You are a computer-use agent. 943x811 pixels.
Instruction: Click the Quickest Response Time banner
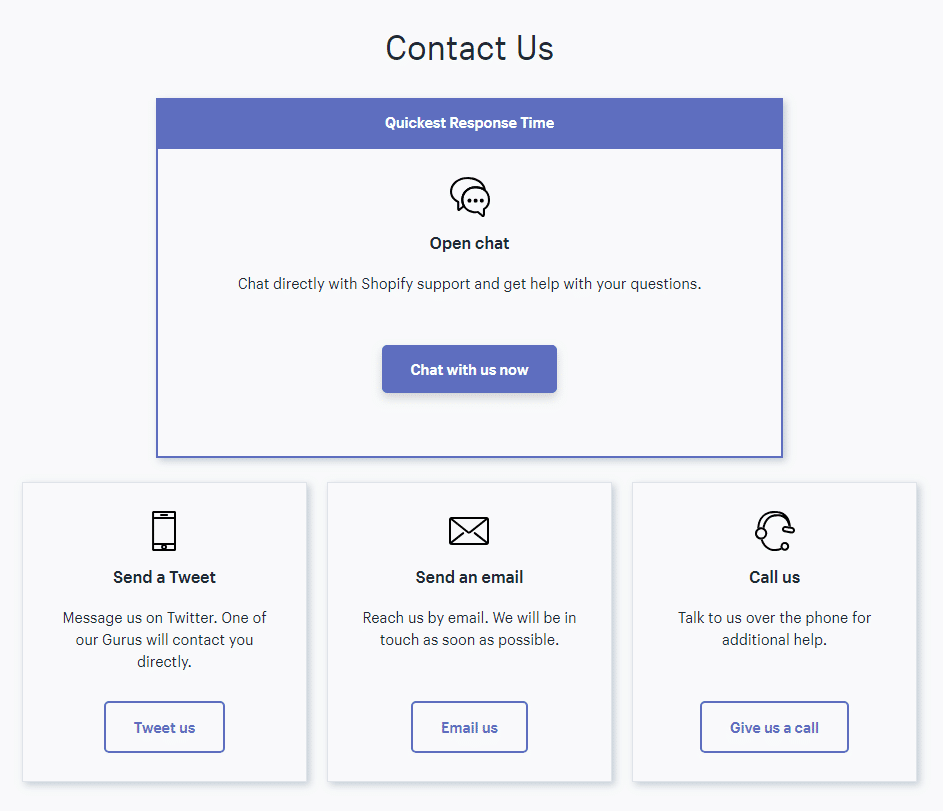pyautogui.click(x=469, y=123)
